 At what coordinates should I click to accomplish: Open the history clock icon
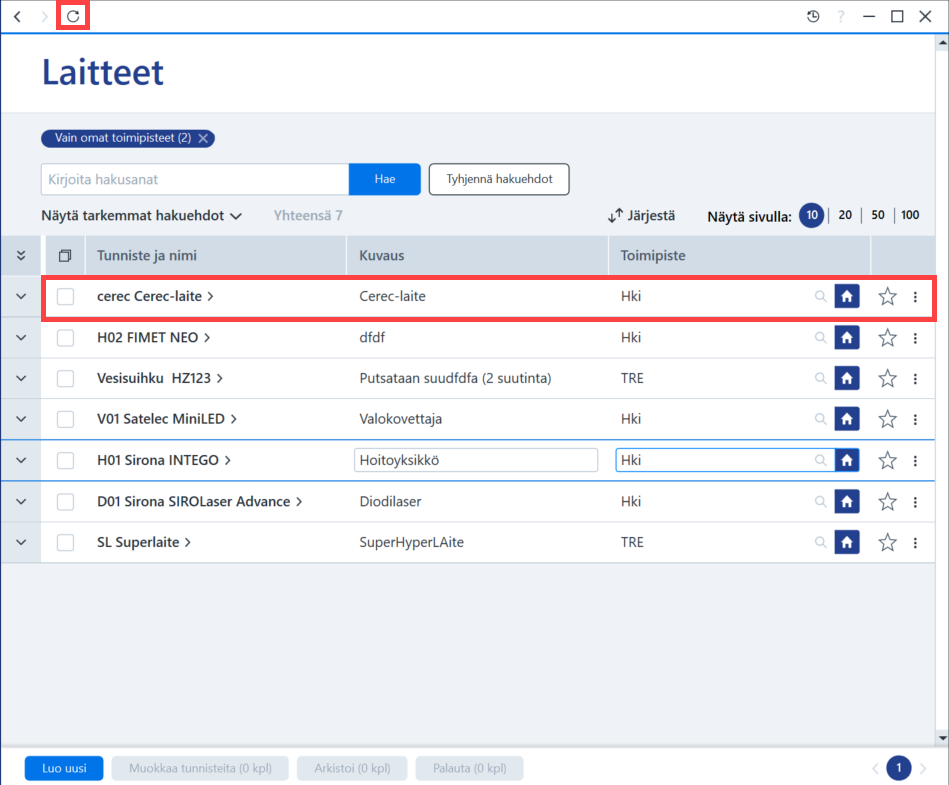point(813,16)
